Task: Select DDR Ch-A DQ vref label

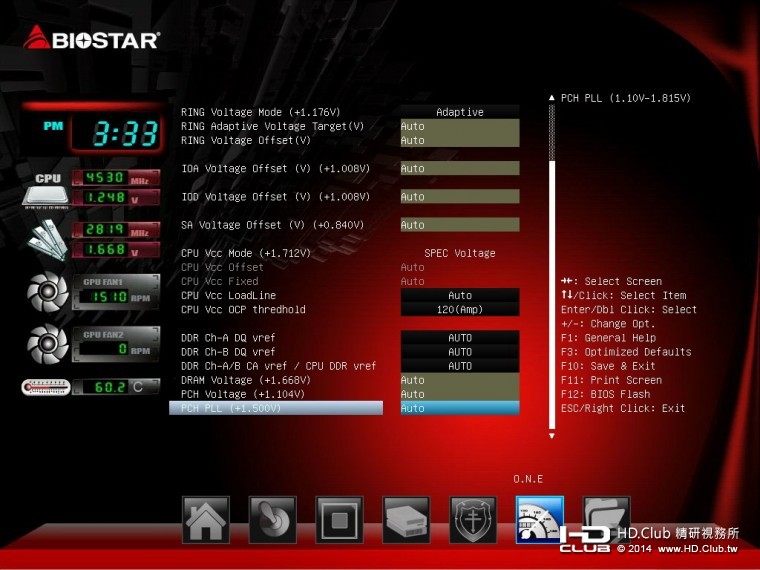Action: click(228, 337)
